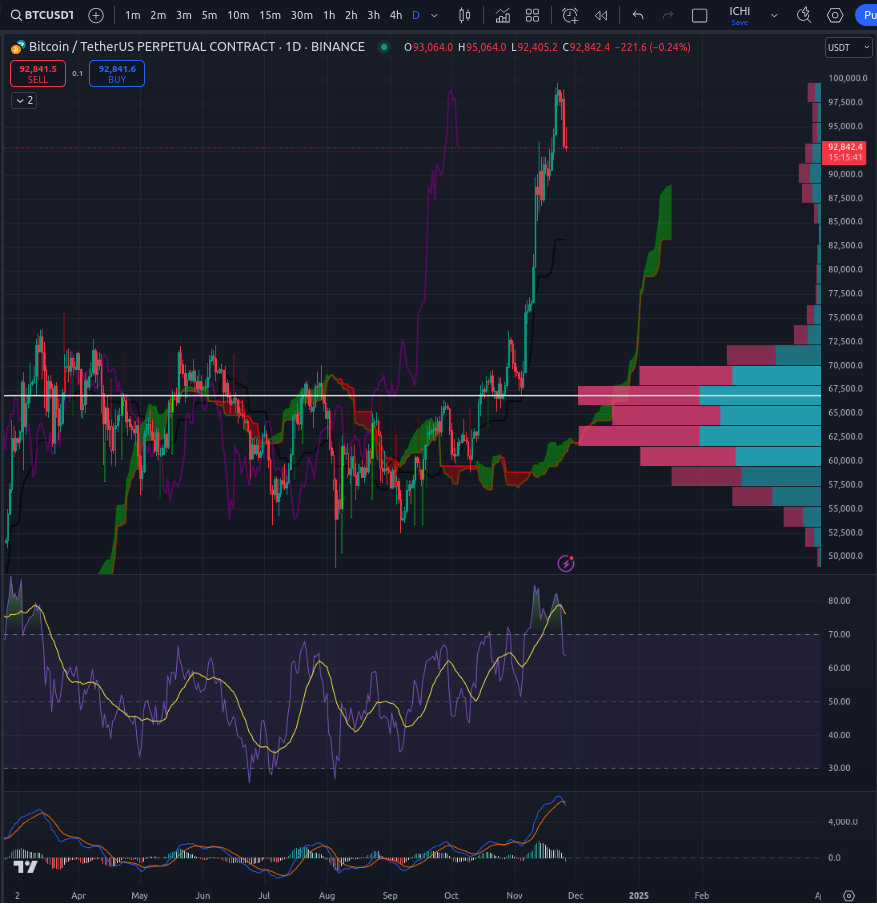Expand the ICHI layout dropdown arrow
Screen dimensions: 877x904
(x=774, y=16)
